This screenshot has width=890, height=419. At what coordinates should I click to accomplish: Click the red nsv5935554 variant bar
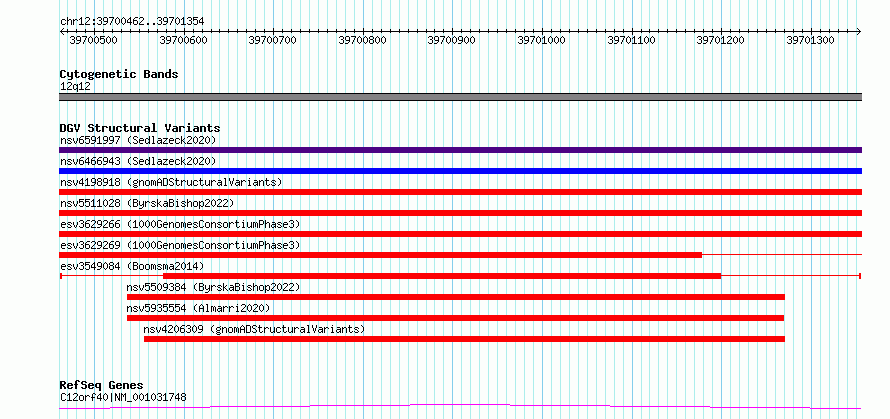point(455,318)
